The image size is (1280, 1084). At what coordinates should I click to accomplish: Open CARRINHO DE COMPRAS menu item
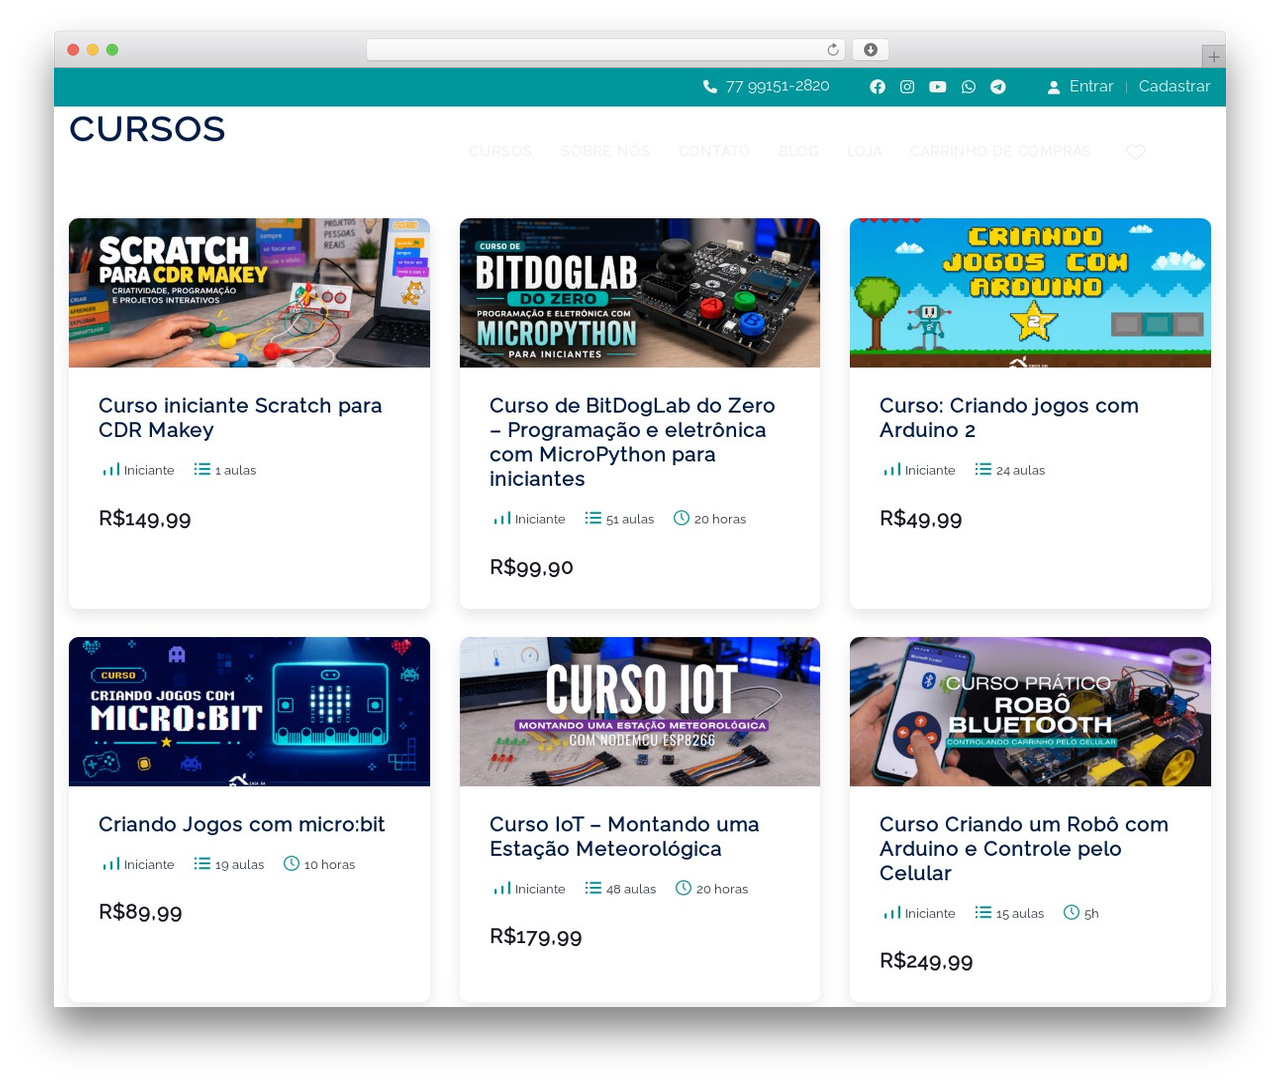click(1000, 151)
